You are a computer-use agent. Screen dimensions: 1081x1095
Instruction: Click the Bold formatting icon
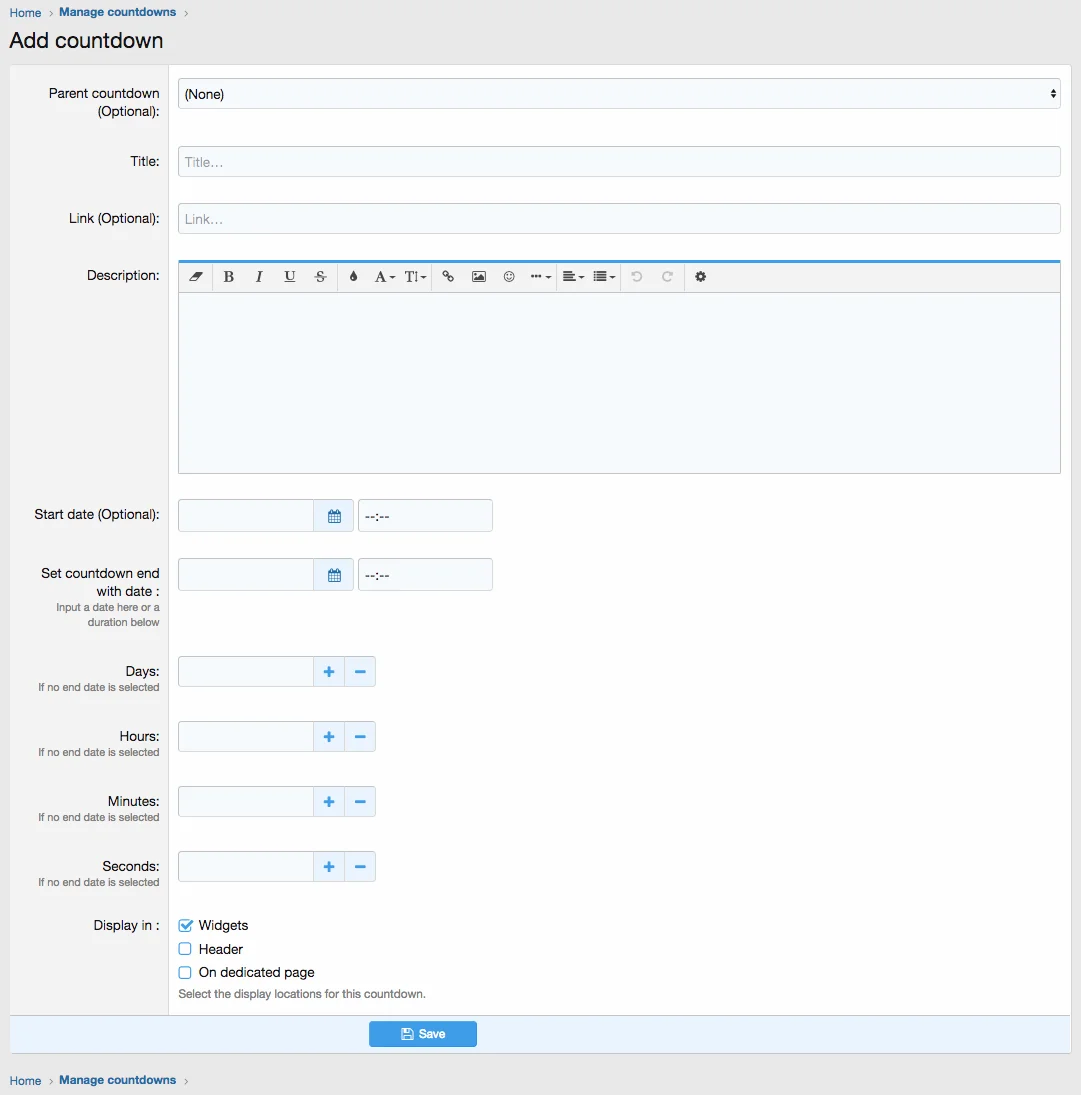tap(229, 277)
